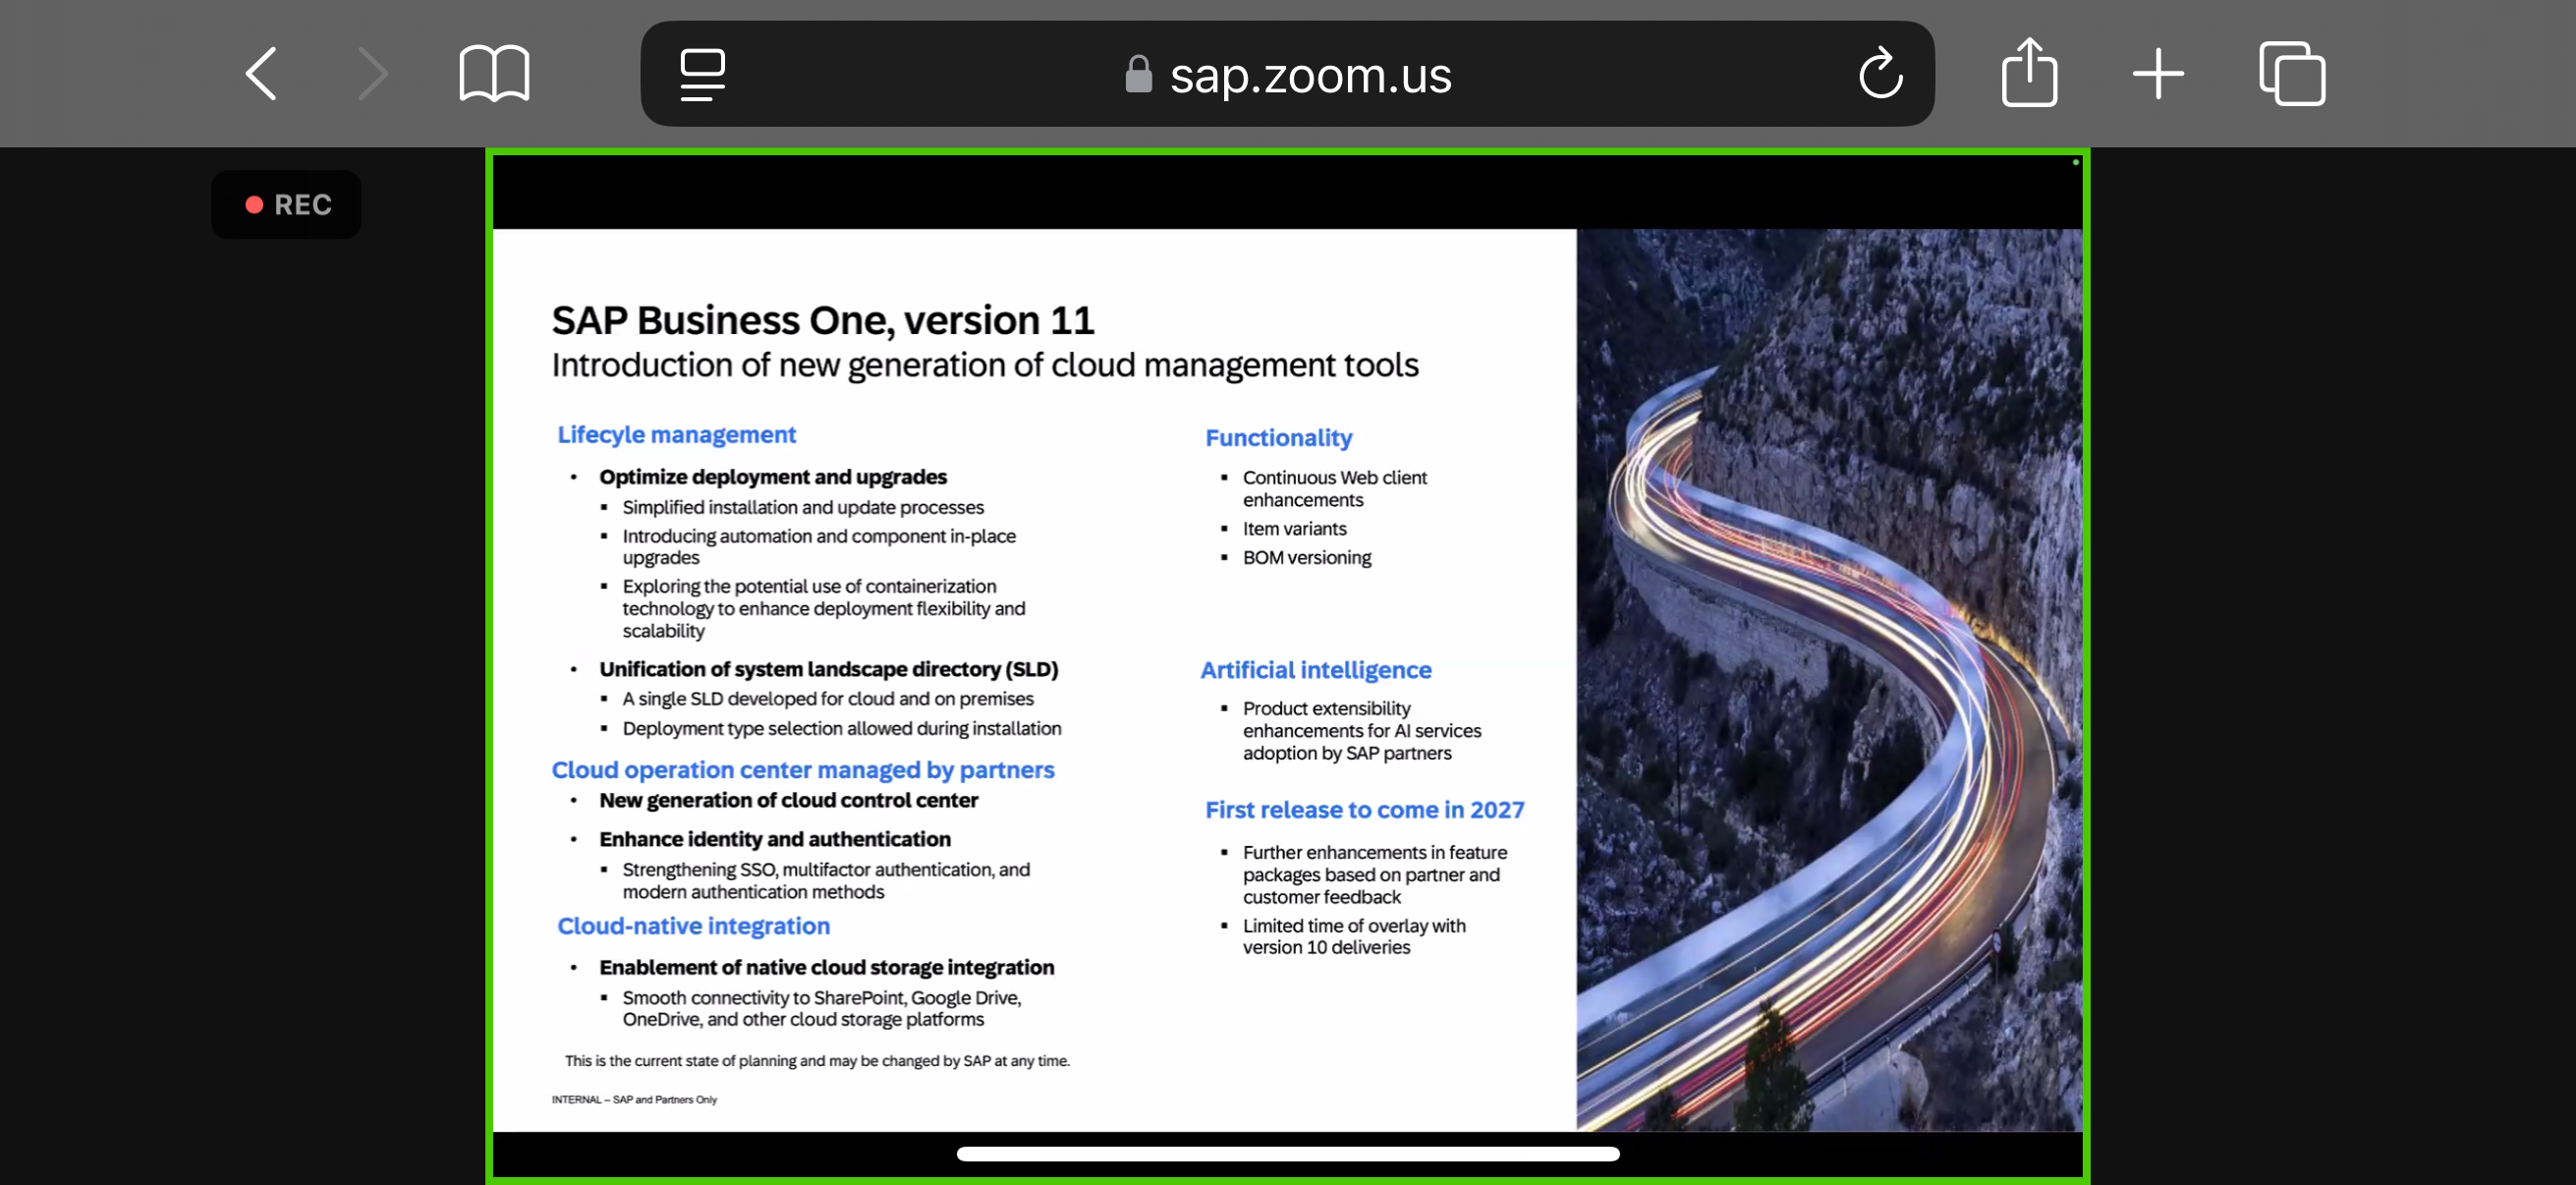The height and width of the screenshot is (1185, 2576).
Task: Click the 'Lifecyle management' heading
Action: pos(676,435)
